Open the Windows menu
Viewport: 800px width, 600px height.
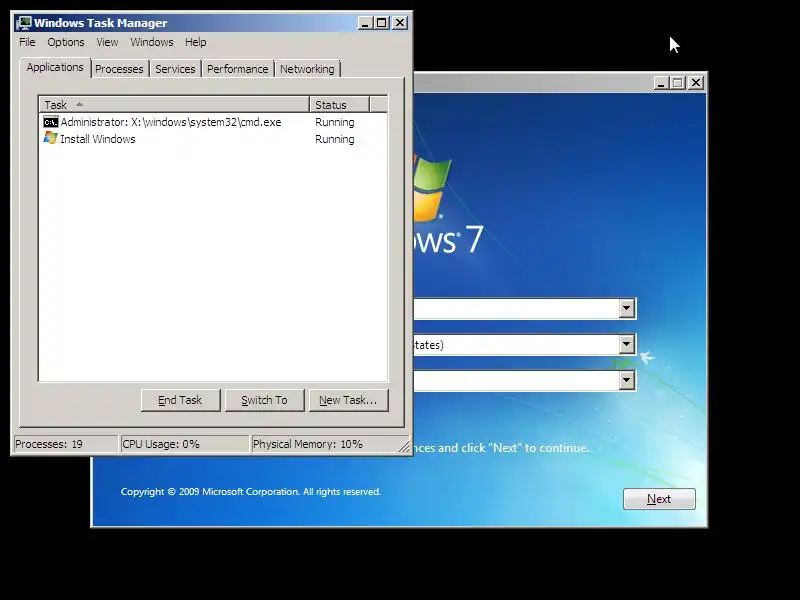pos(152,42)
